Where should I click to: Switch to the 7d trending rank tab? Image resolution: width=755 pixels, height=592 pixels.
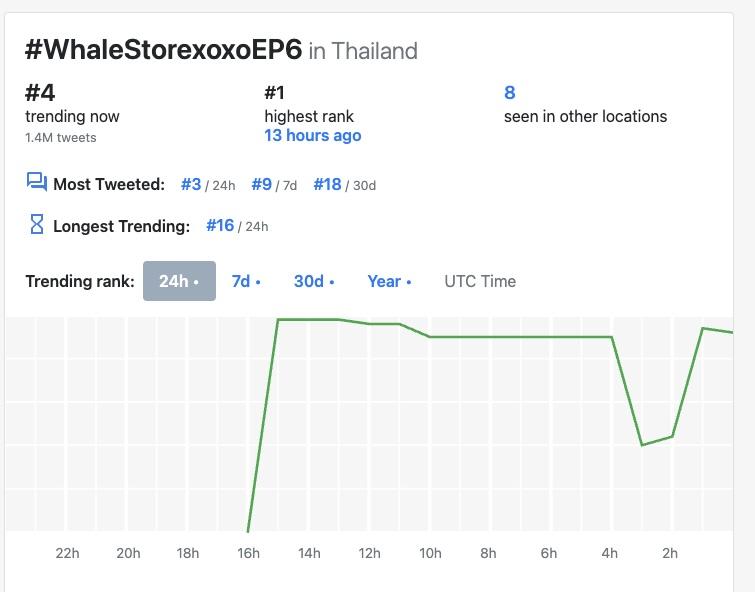click(x=246, y=281)
